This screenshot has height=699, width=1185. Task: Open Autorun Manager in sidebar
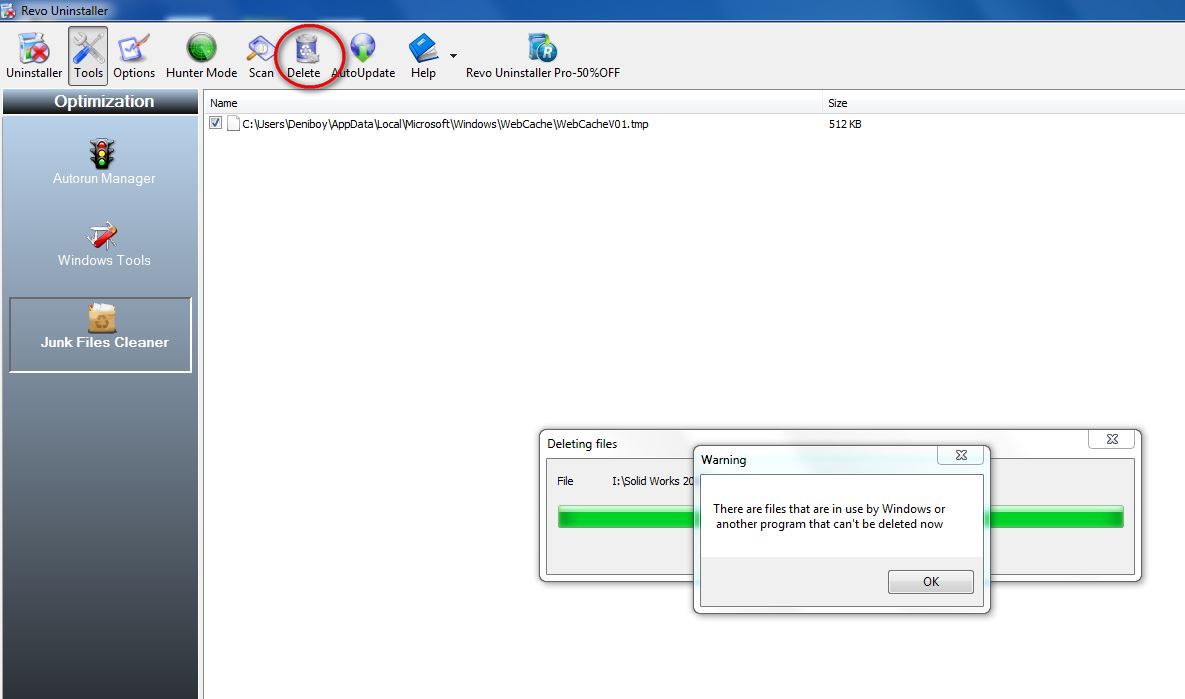click(104, 162)
